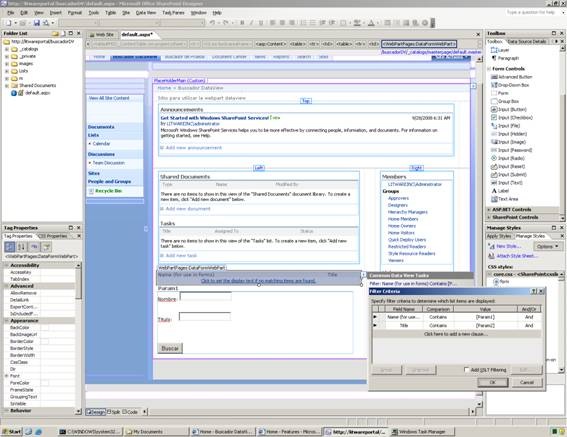567x437 pixels.
Task: Show categorized view in Tag Properties
Action: click(x=10, y=247)
